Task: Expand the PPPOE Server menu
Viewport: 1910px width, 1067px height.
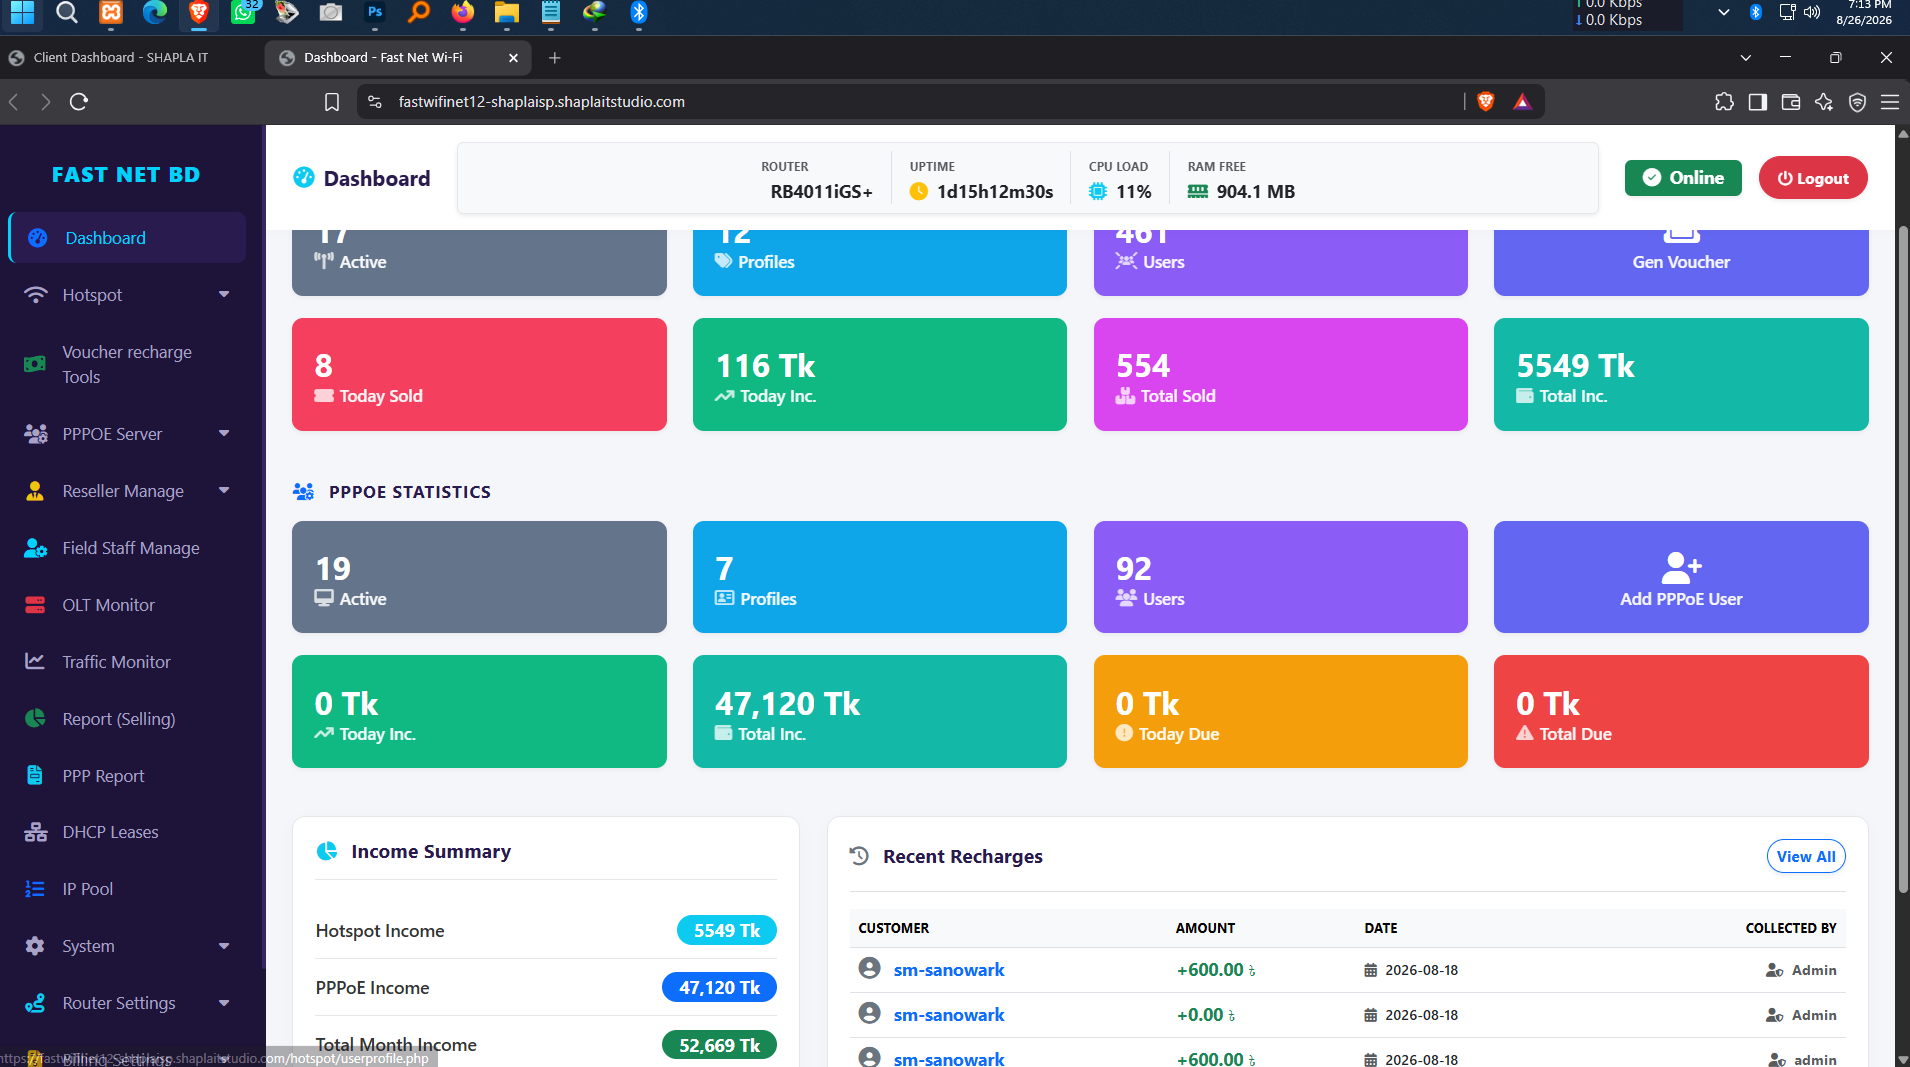Action: pyautogui.click(x=127, y=434)
